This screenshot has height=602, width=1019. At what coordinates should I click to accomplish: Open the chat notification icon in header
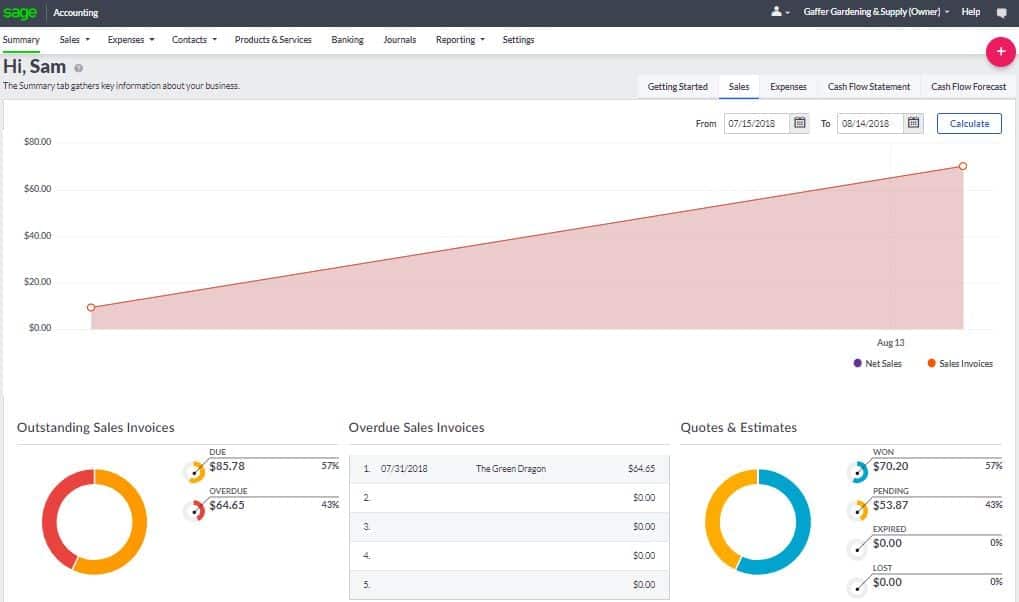tap(1001, 12)
